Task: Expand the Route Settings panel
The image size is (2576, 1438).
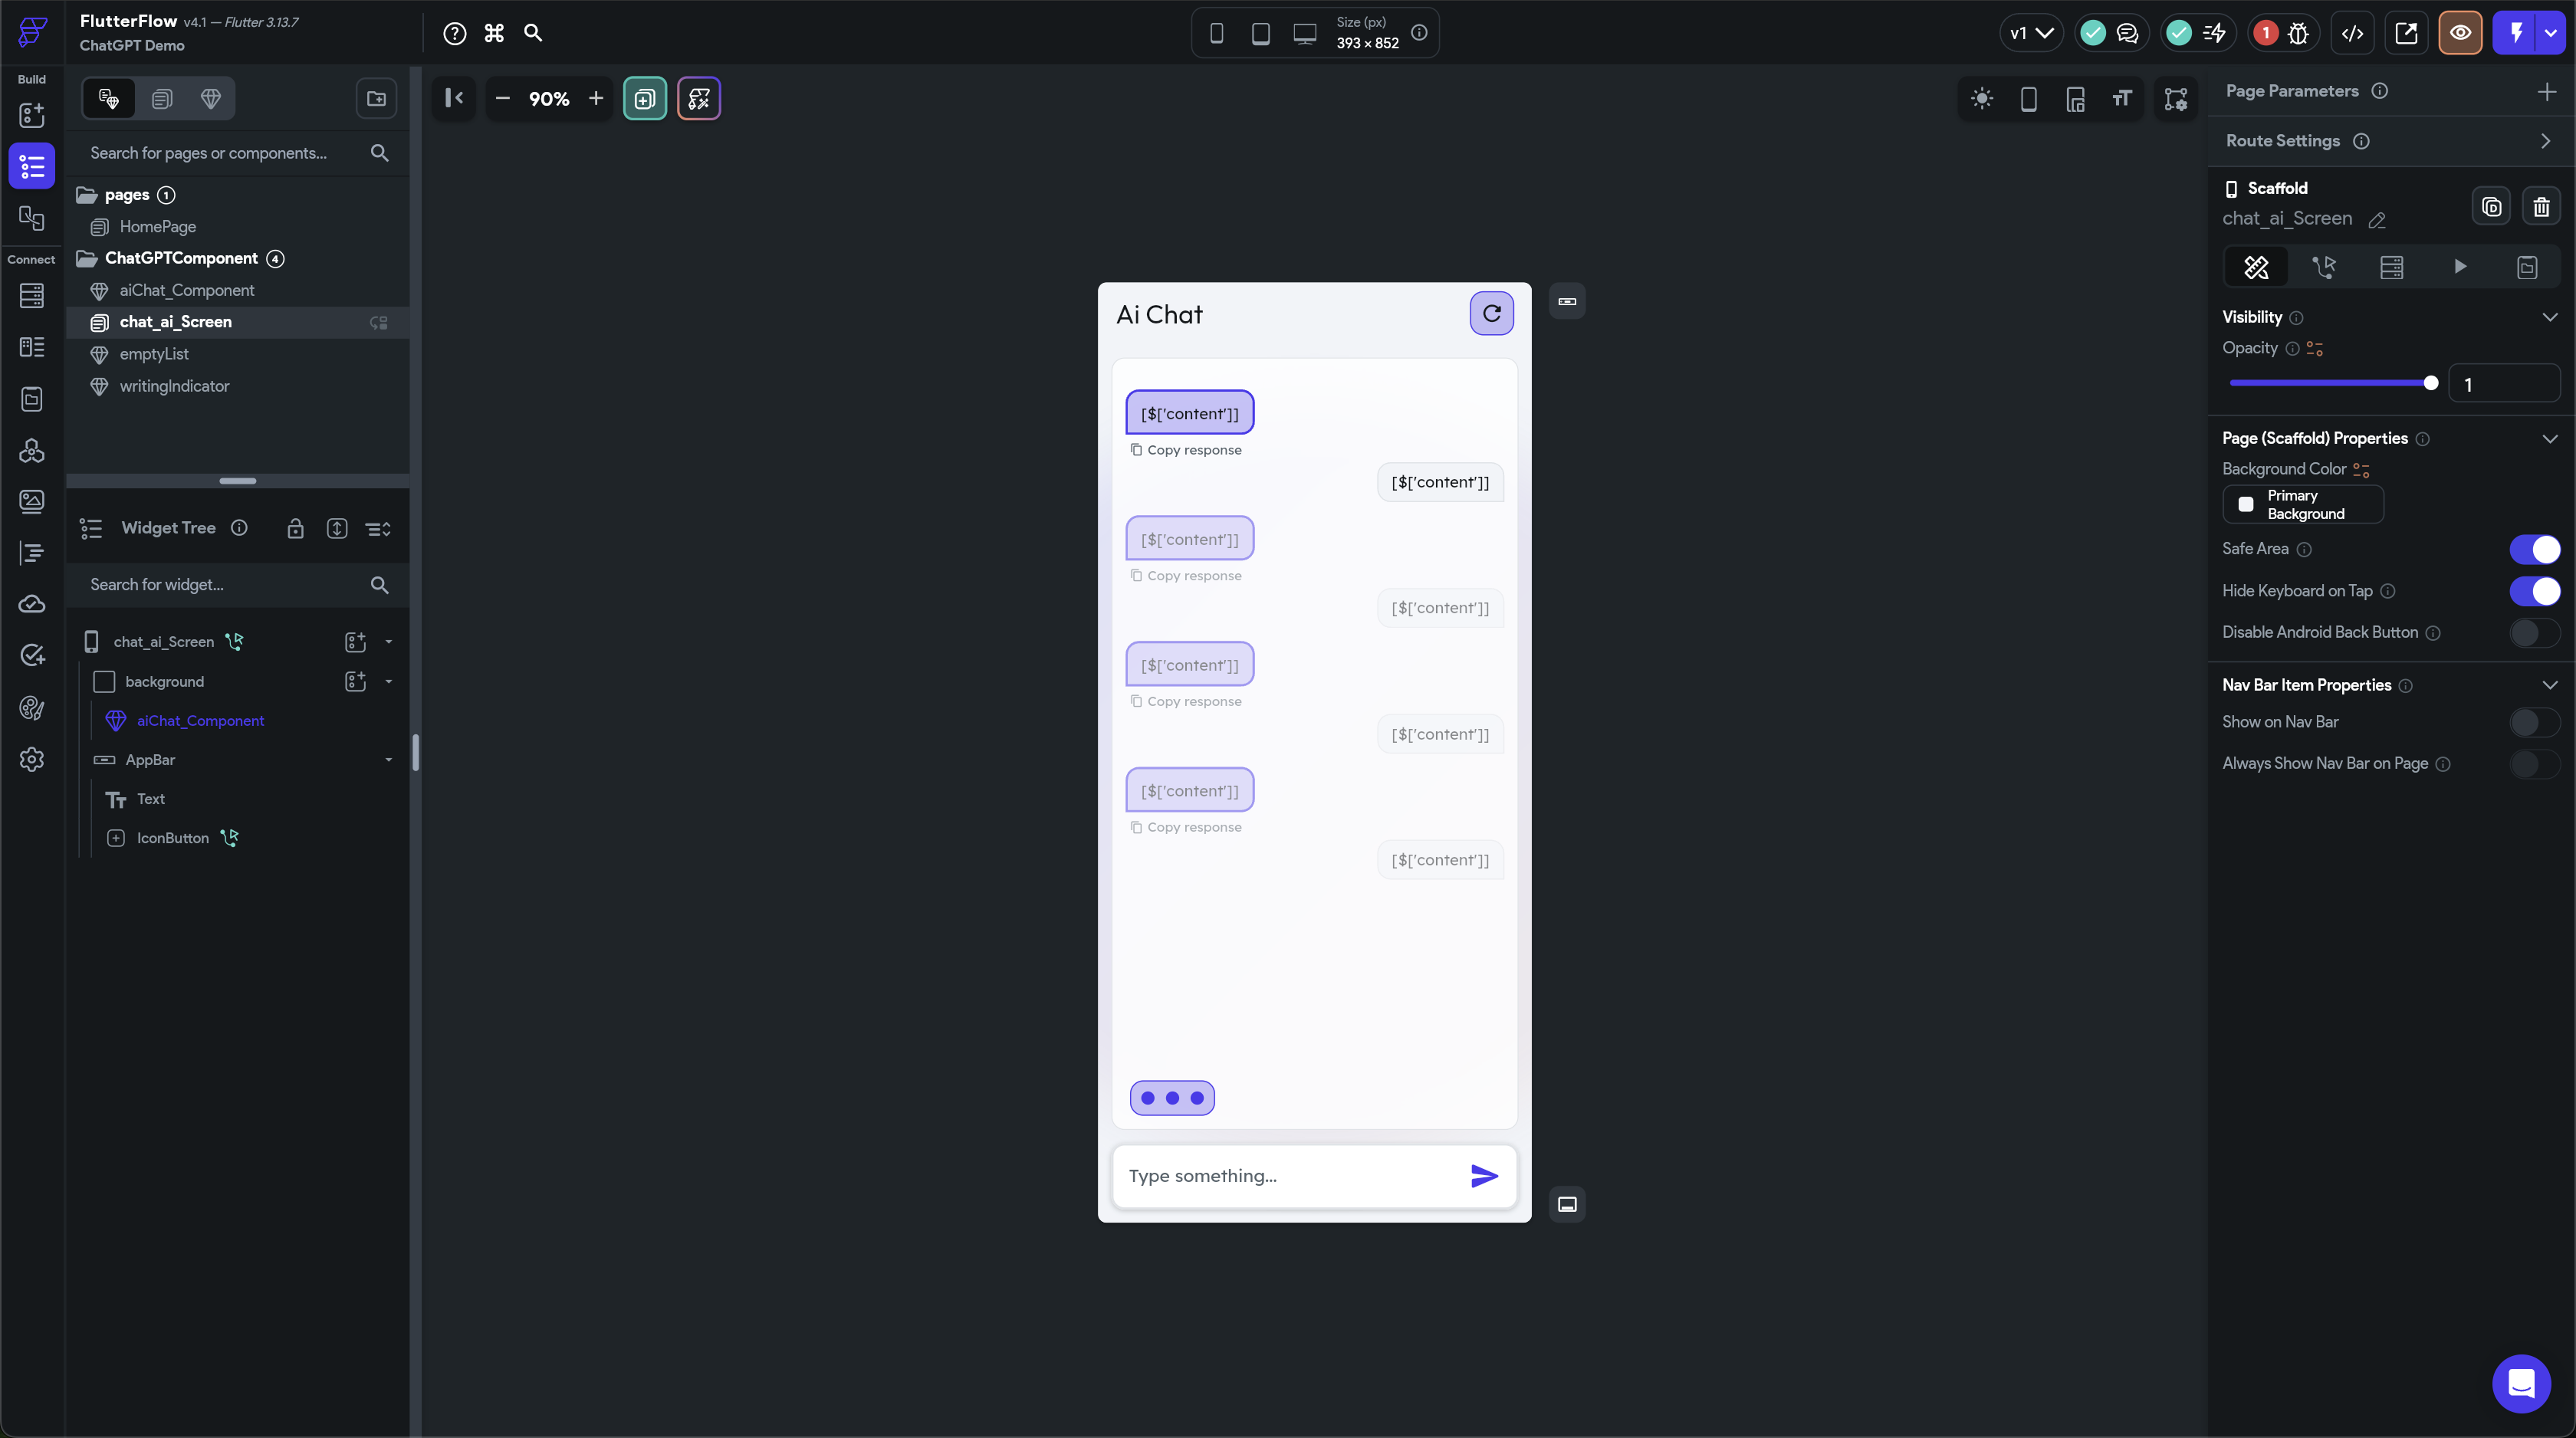Action: (2545, 141)
